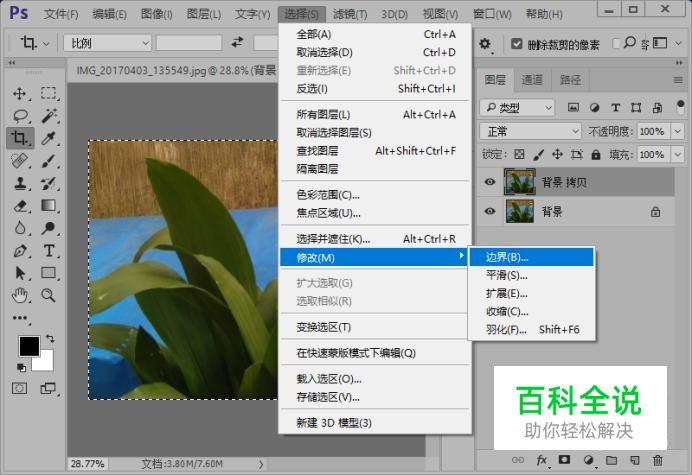Click the delete layer trash icon
692x475 pixels.
[x=657, y=460]
